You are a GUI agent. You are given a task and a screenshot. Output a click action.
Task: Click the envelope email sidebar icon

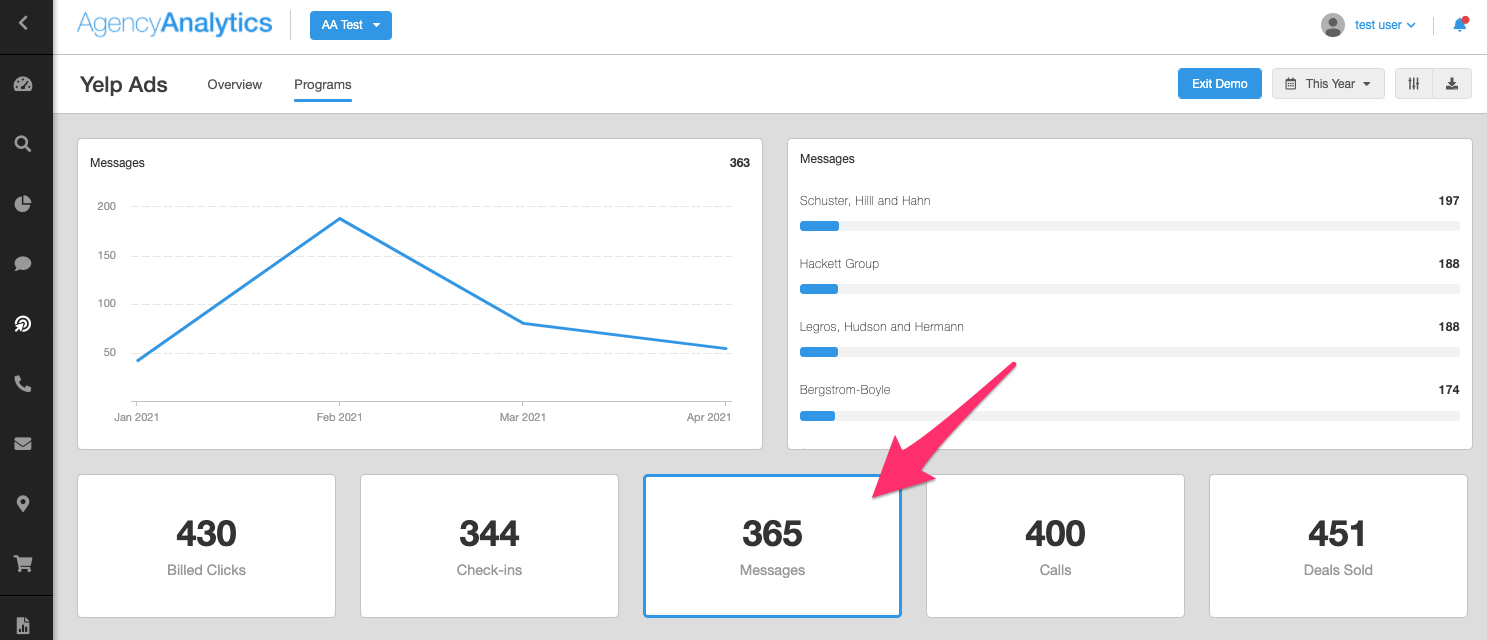(x=23, y=443)
